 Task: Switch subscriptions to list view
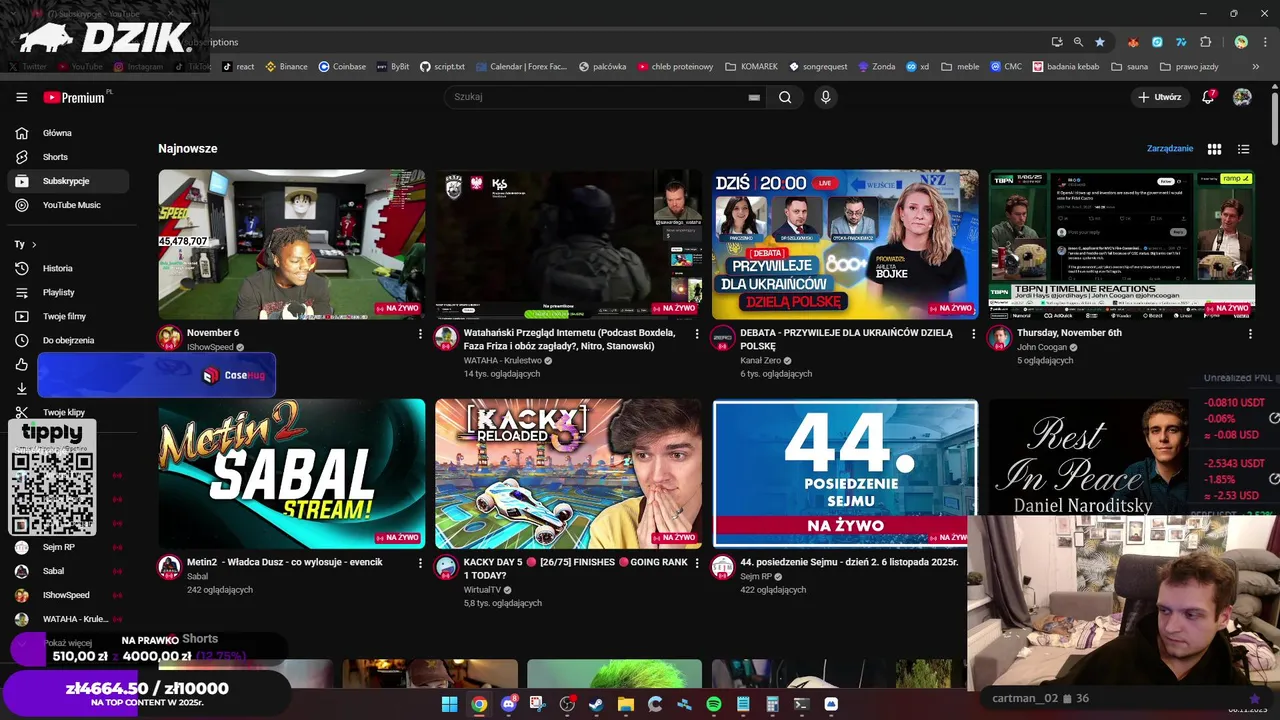coord(1243,149)
